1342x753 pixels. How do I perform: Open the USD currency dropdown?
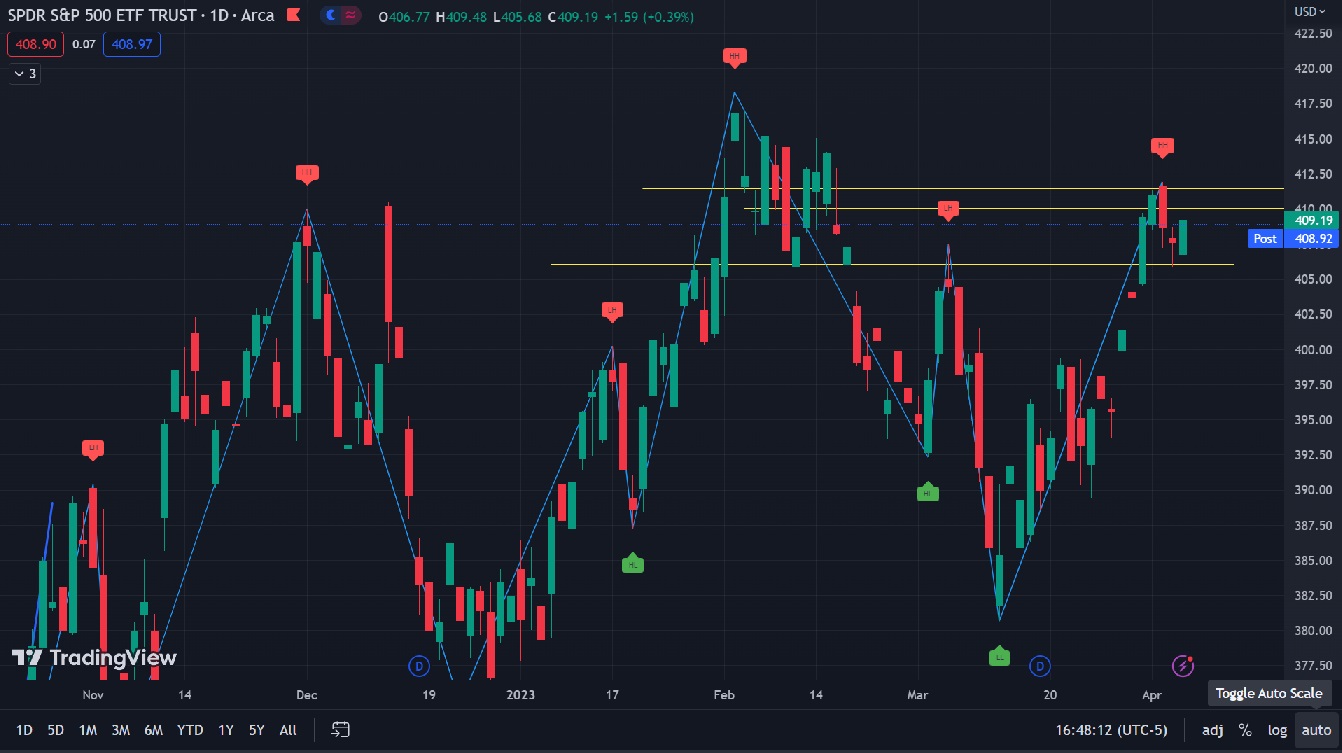coord(1310,11)
